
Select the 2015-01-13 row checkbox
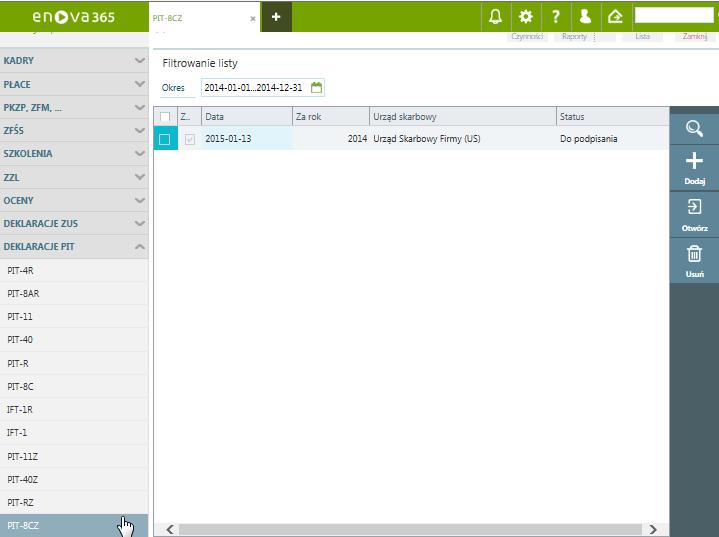[165, 139]
